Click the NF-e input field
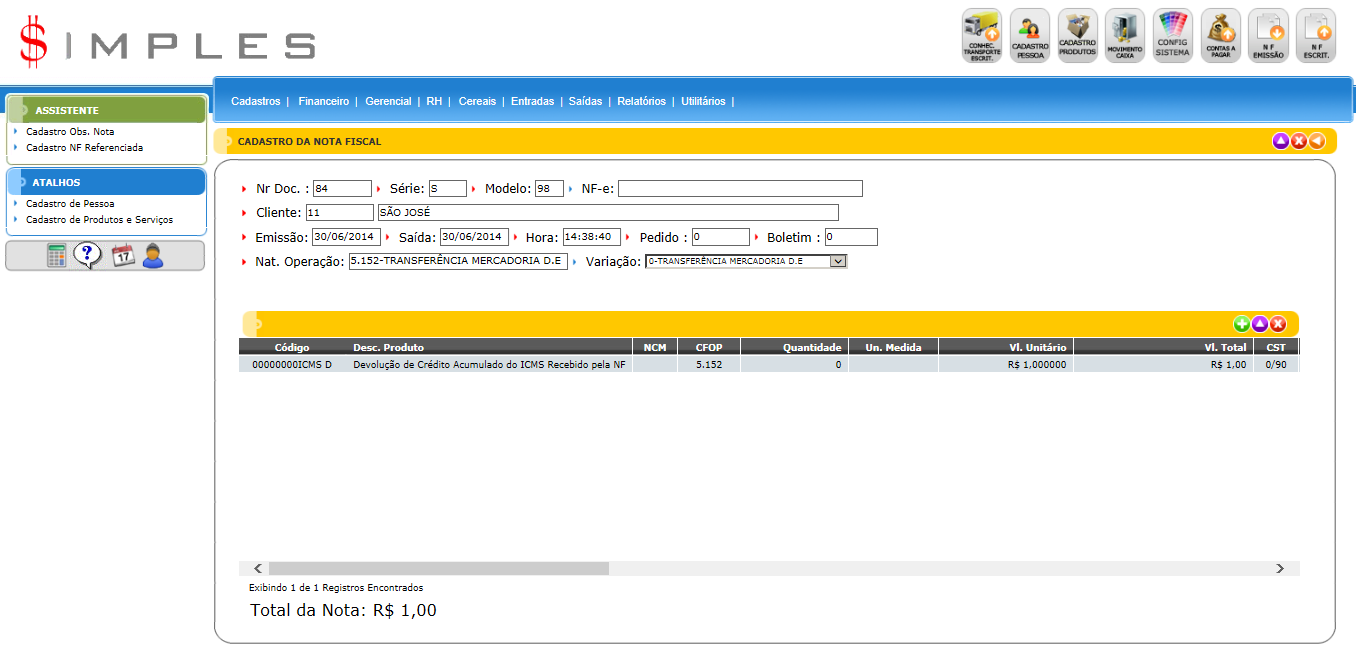 (739, 189)
